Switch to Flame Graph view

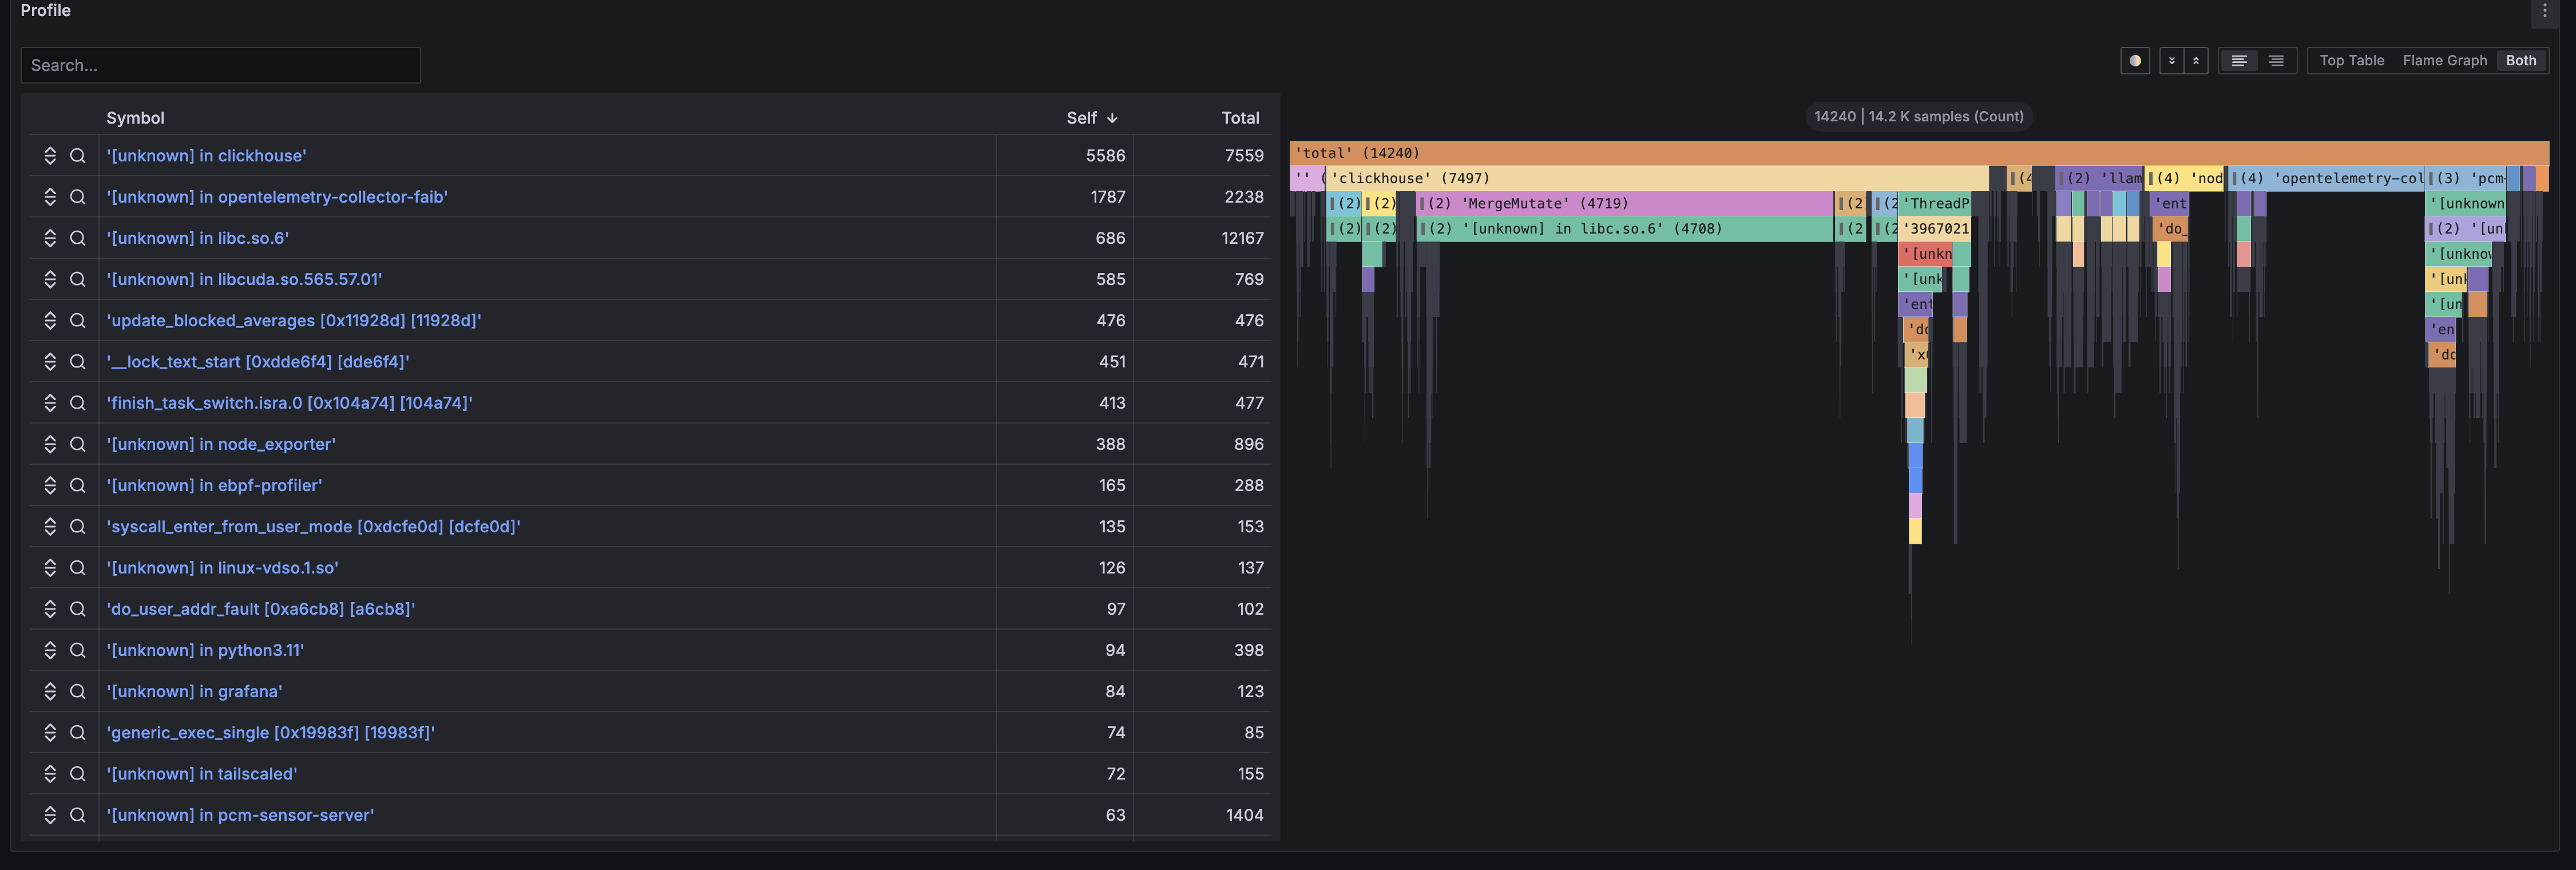(x=2444, y=61)
